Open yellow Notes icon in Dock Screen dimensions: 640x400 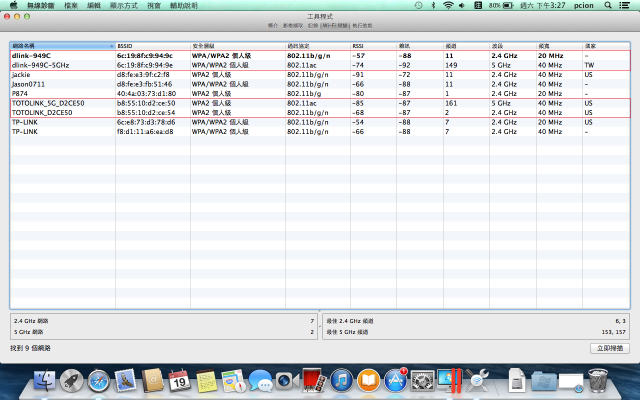(206, 381)
